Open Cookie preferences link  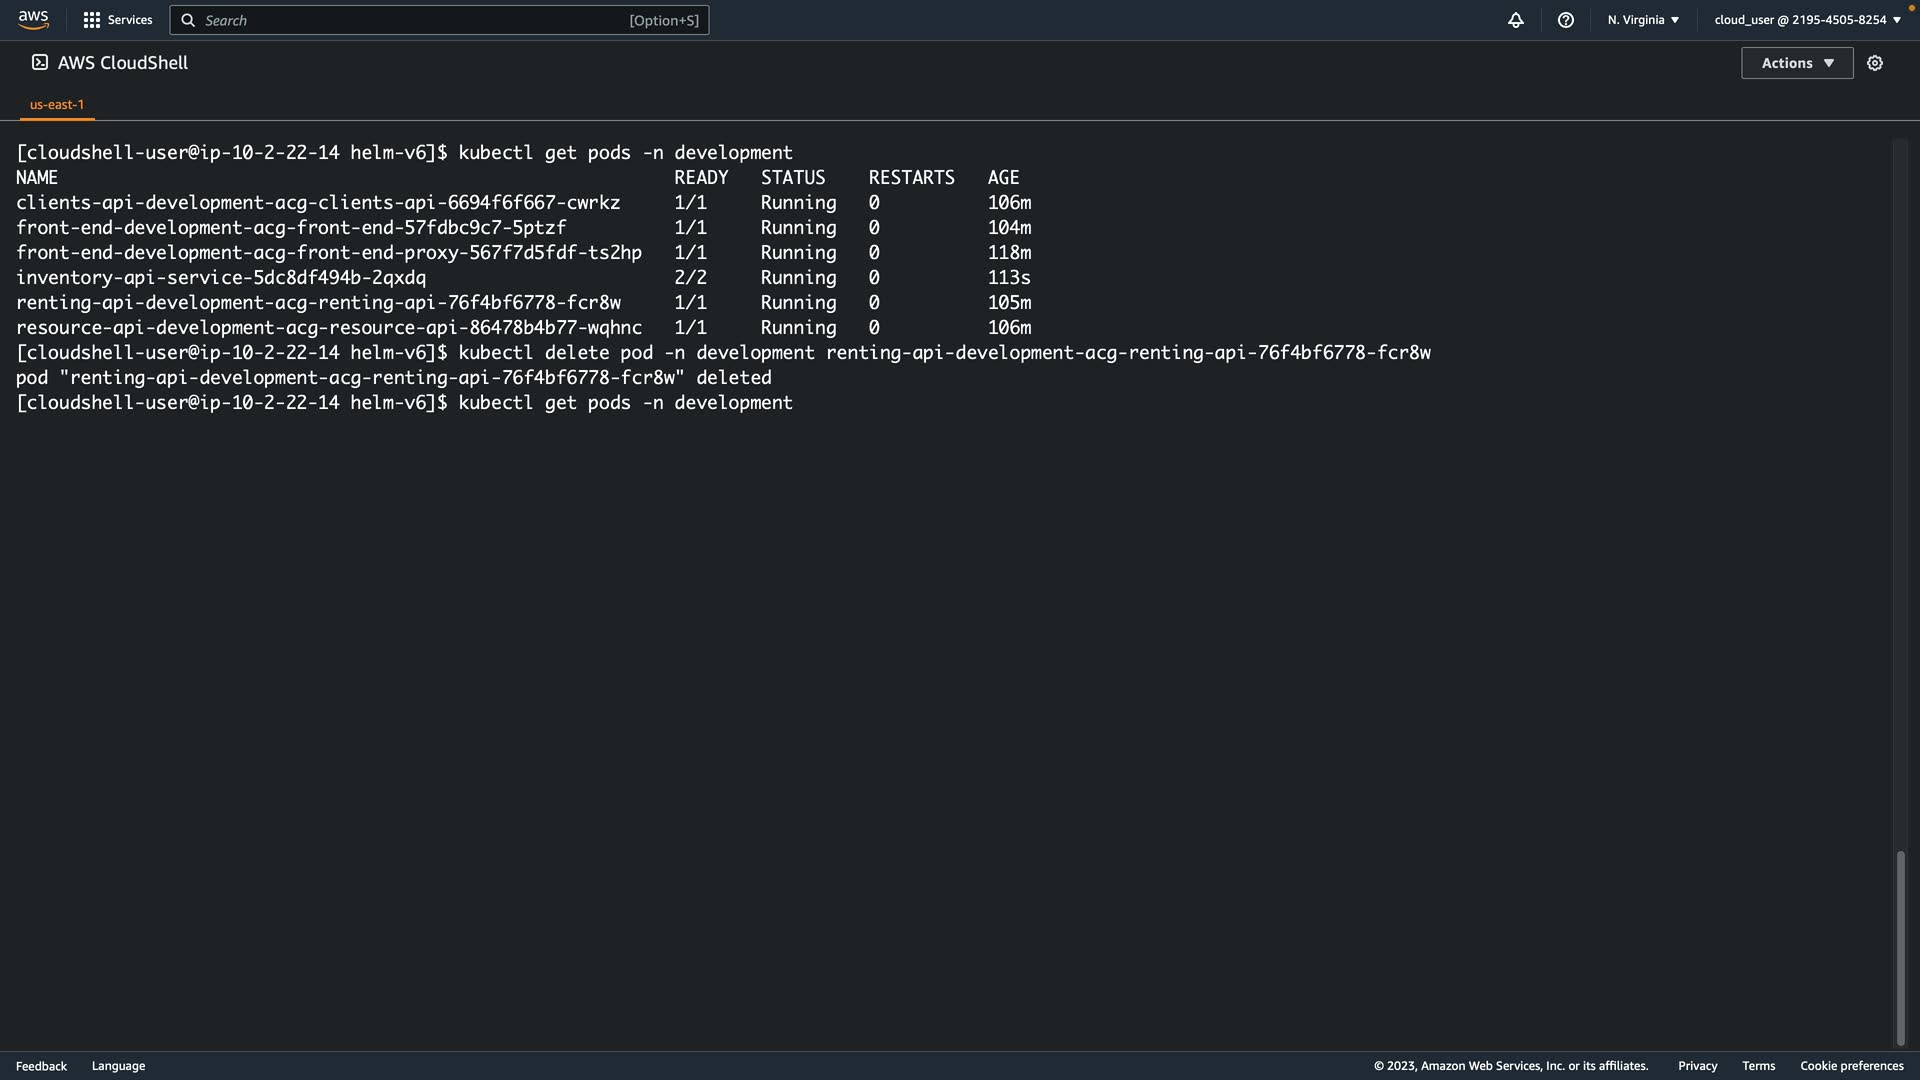pos(1851,1066)
